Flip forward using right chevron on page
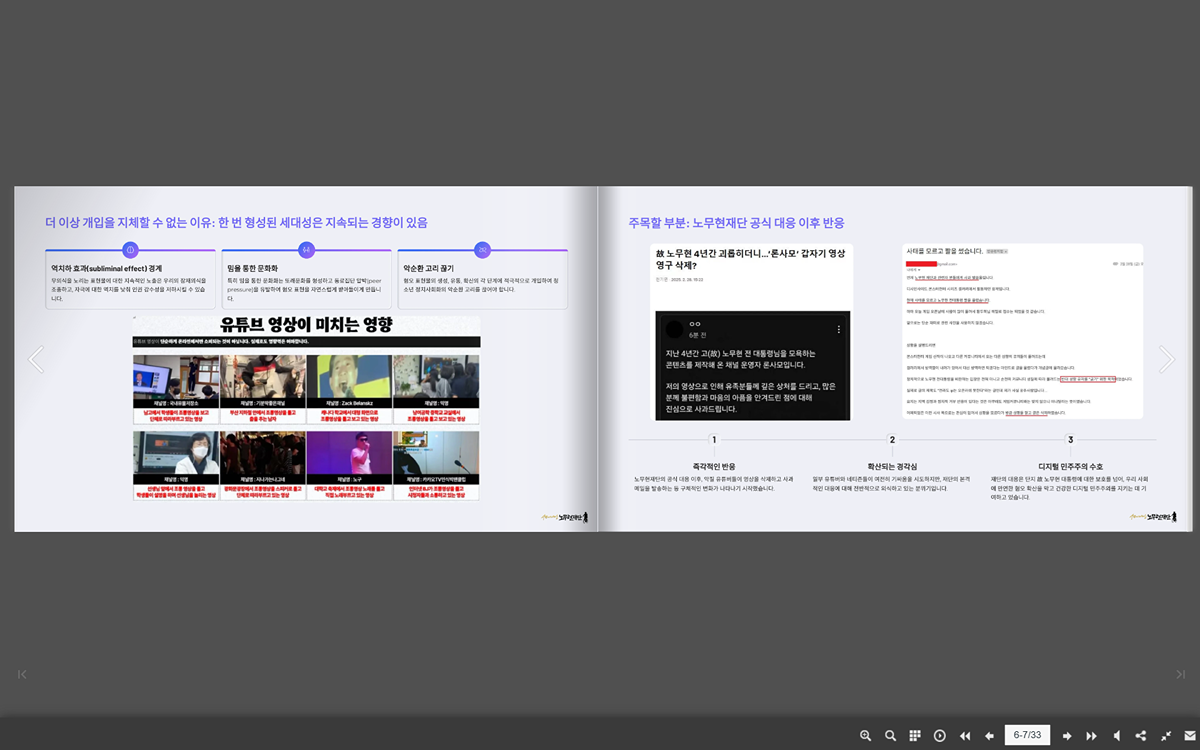This screenshot has width=1200, height=750. pos(1166,359)
